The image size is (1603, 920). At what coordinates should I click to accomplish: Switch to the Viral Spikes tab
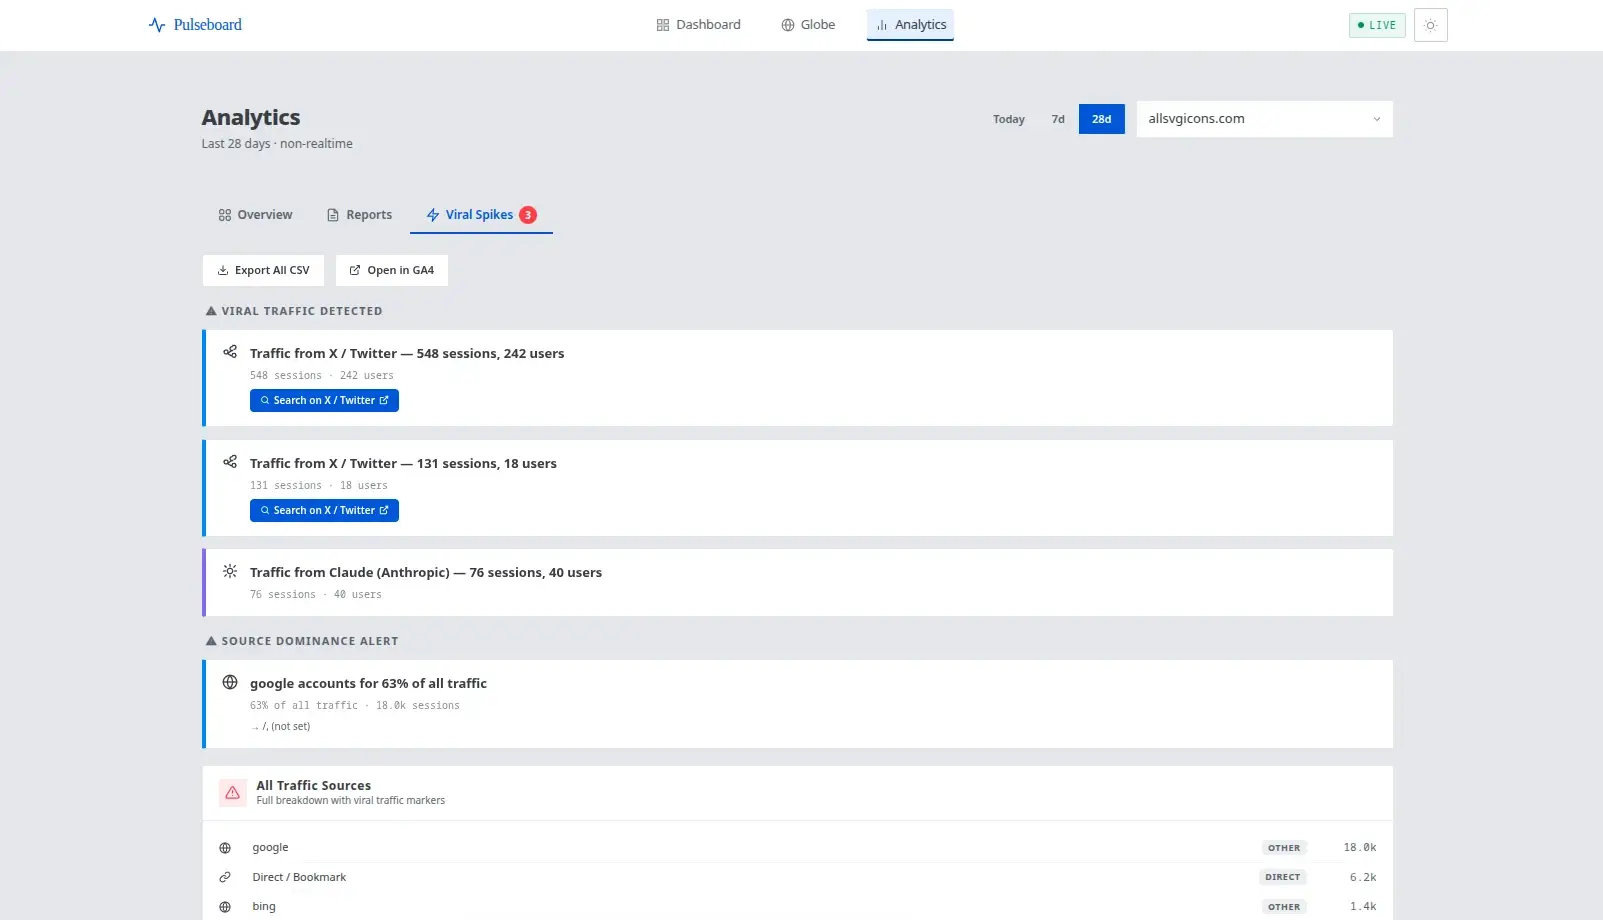tap(481, 215)
